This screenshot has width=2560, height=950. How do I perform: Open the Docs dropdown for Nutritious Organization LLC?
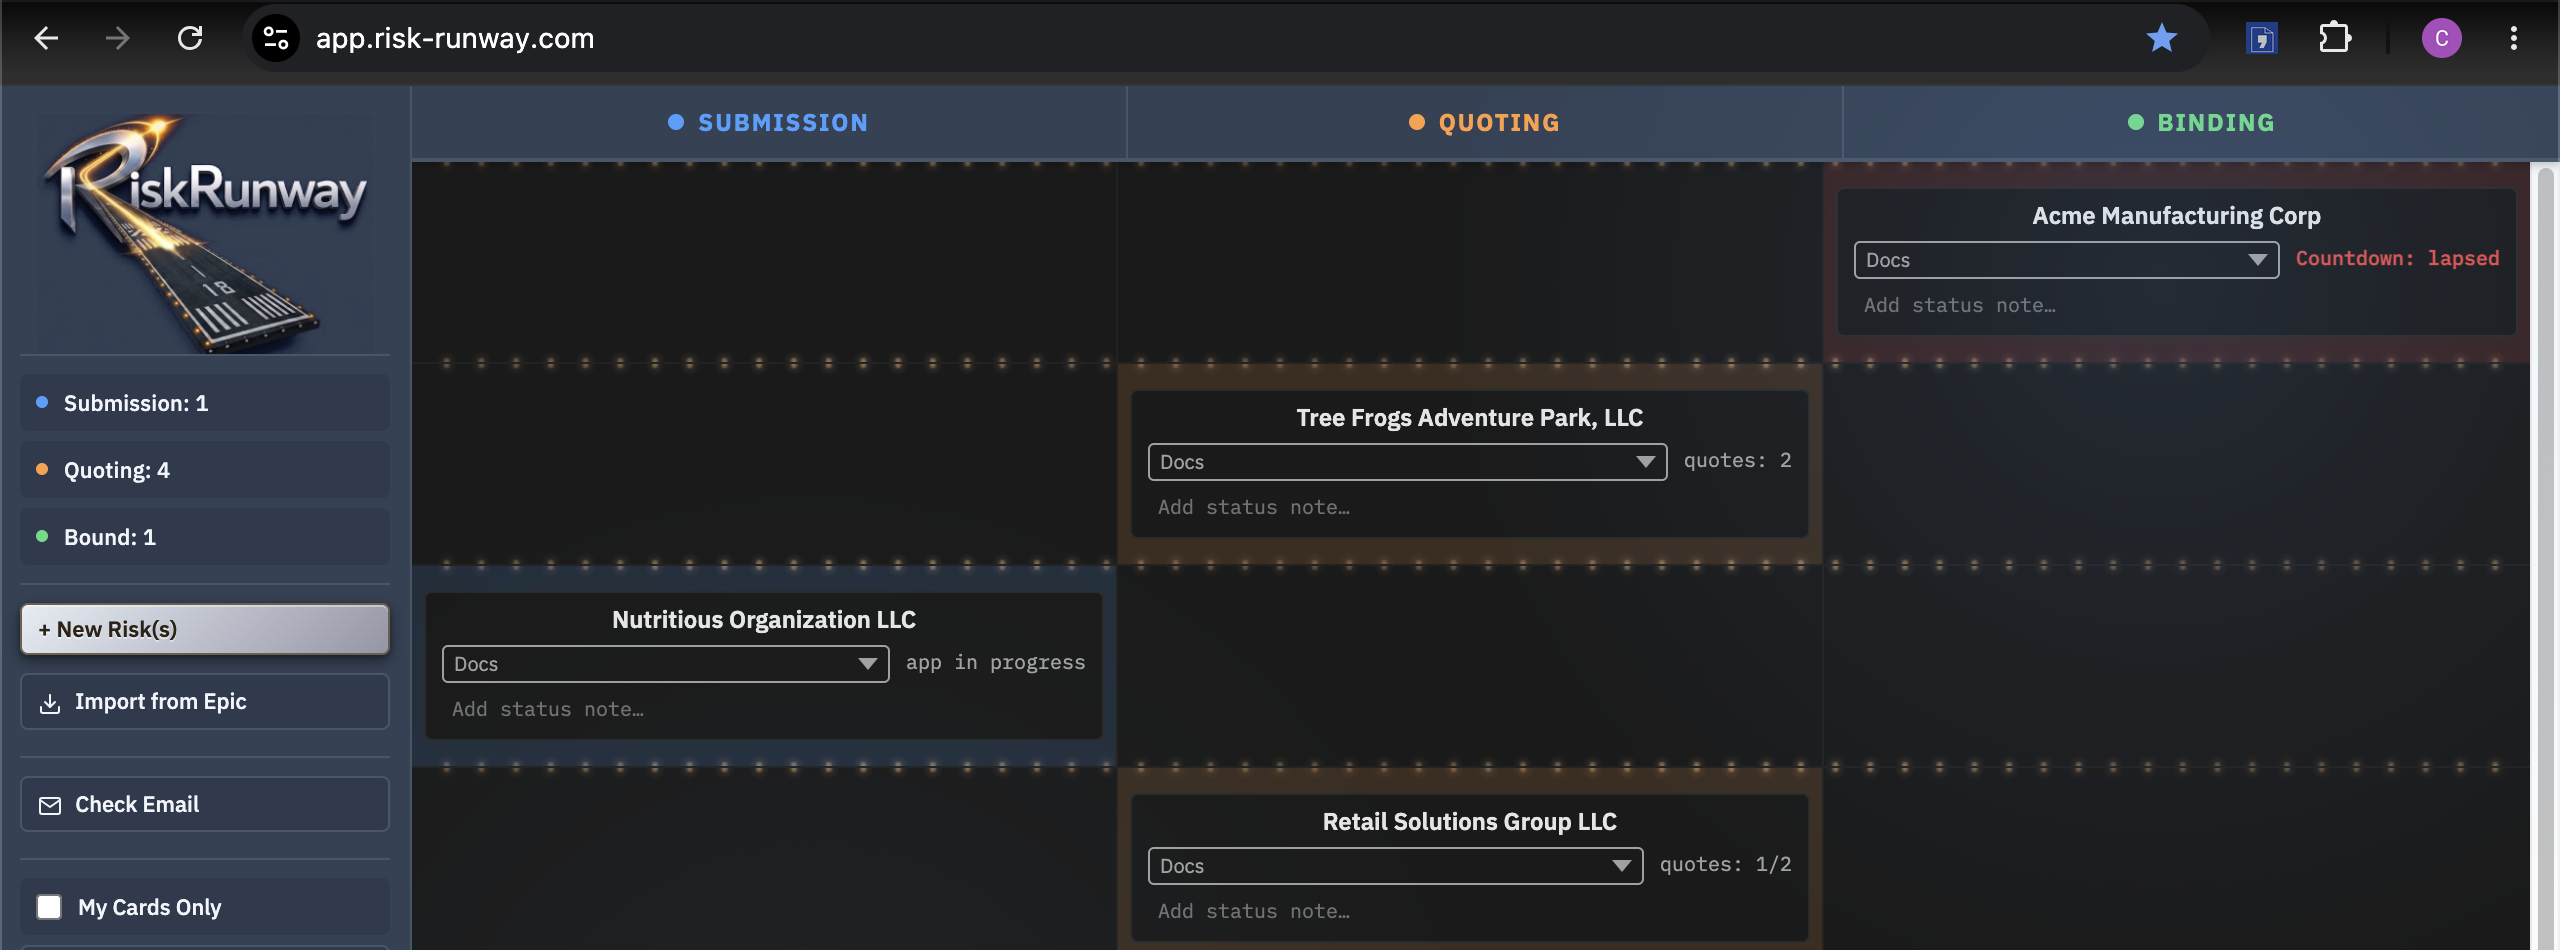click(x=665, y=664)
